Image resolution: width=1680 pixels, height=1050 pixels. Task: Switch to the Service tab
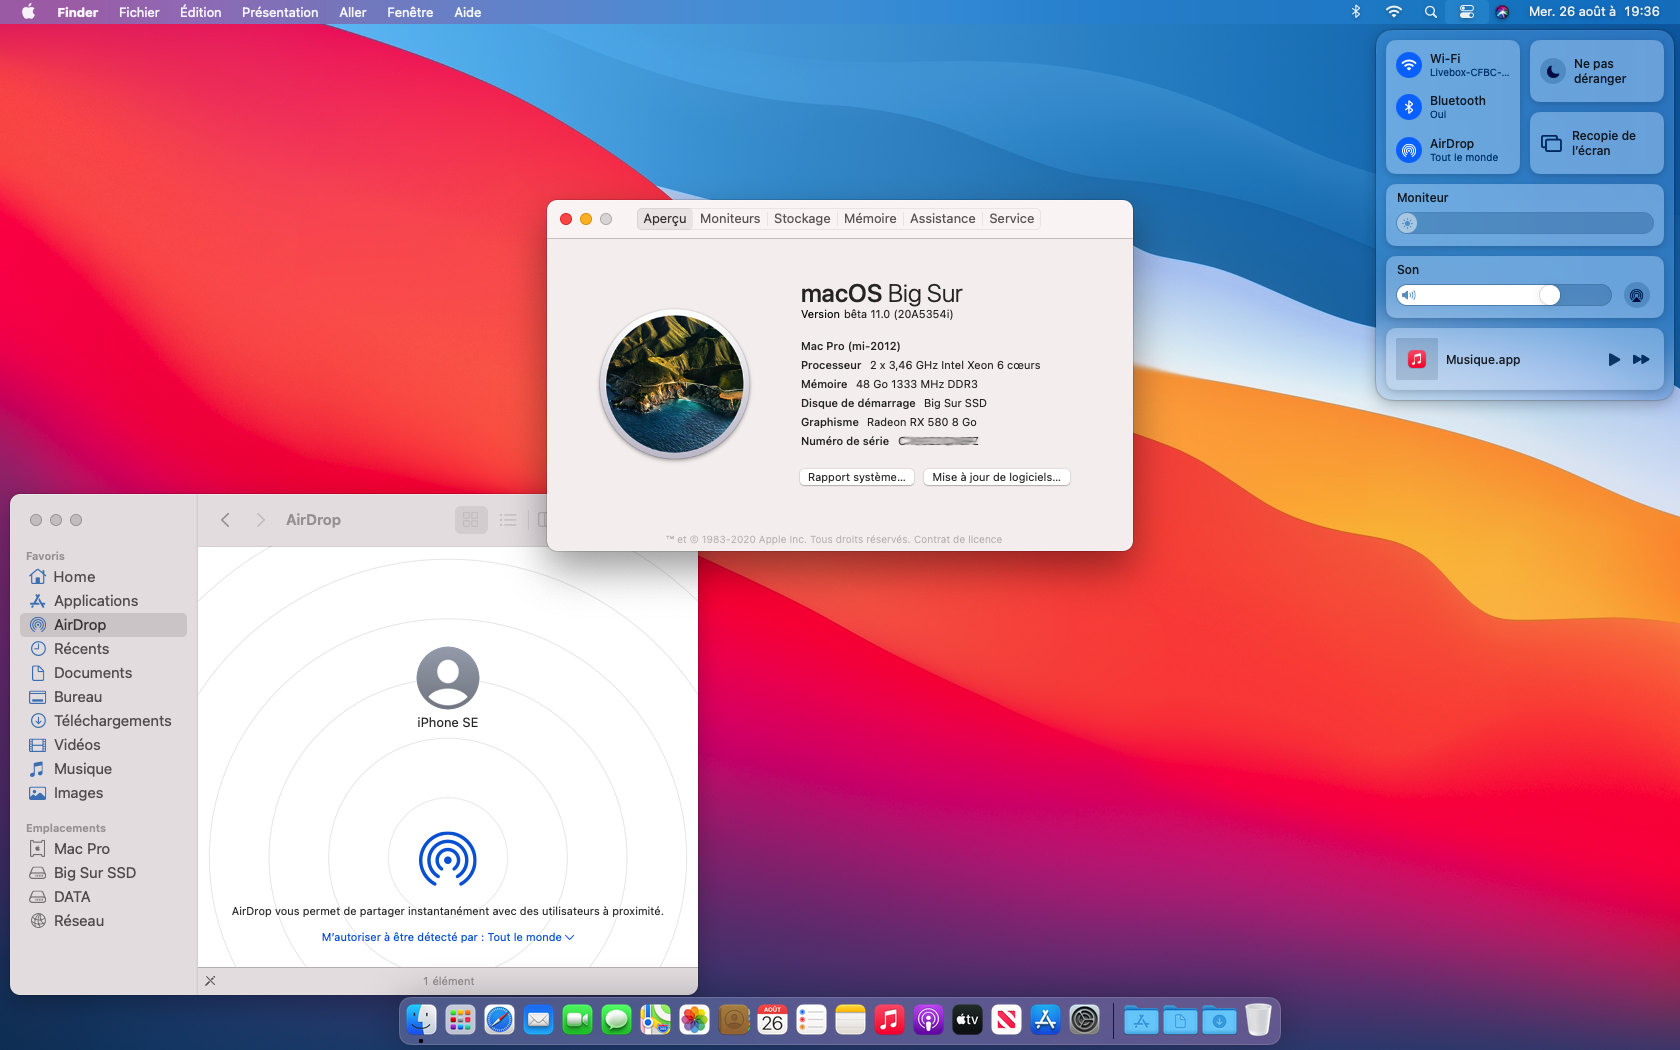pos(1011,219)
